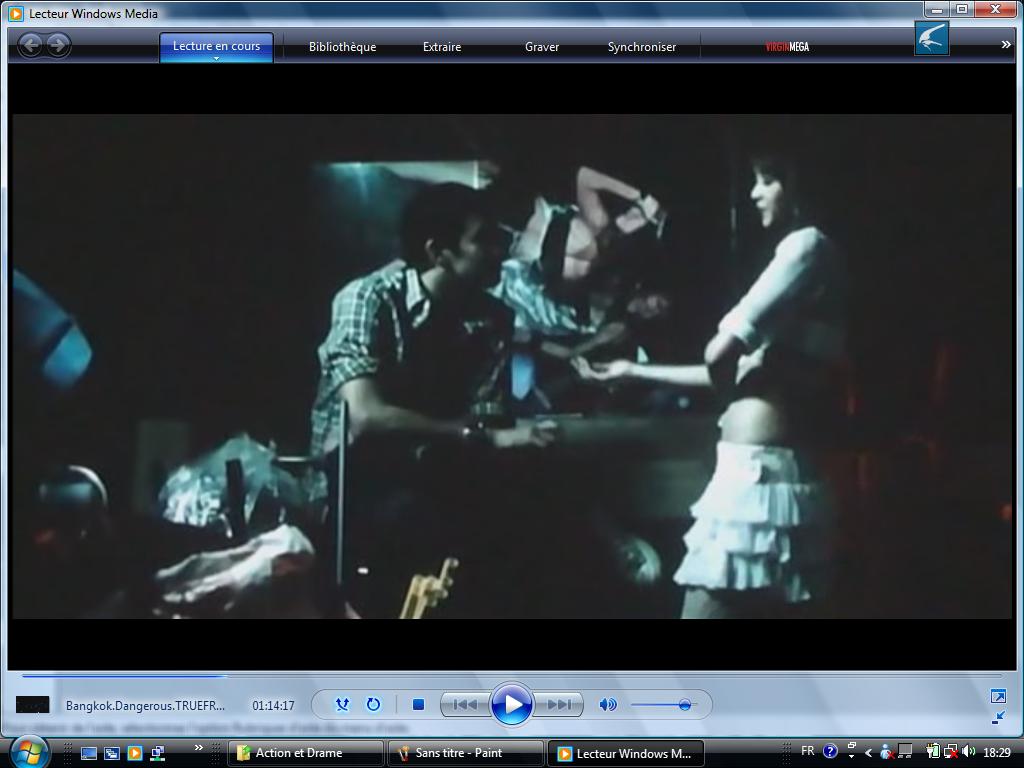Adjust the volume slider
This screenshot has width=1024, height=768.
[664, 705]
